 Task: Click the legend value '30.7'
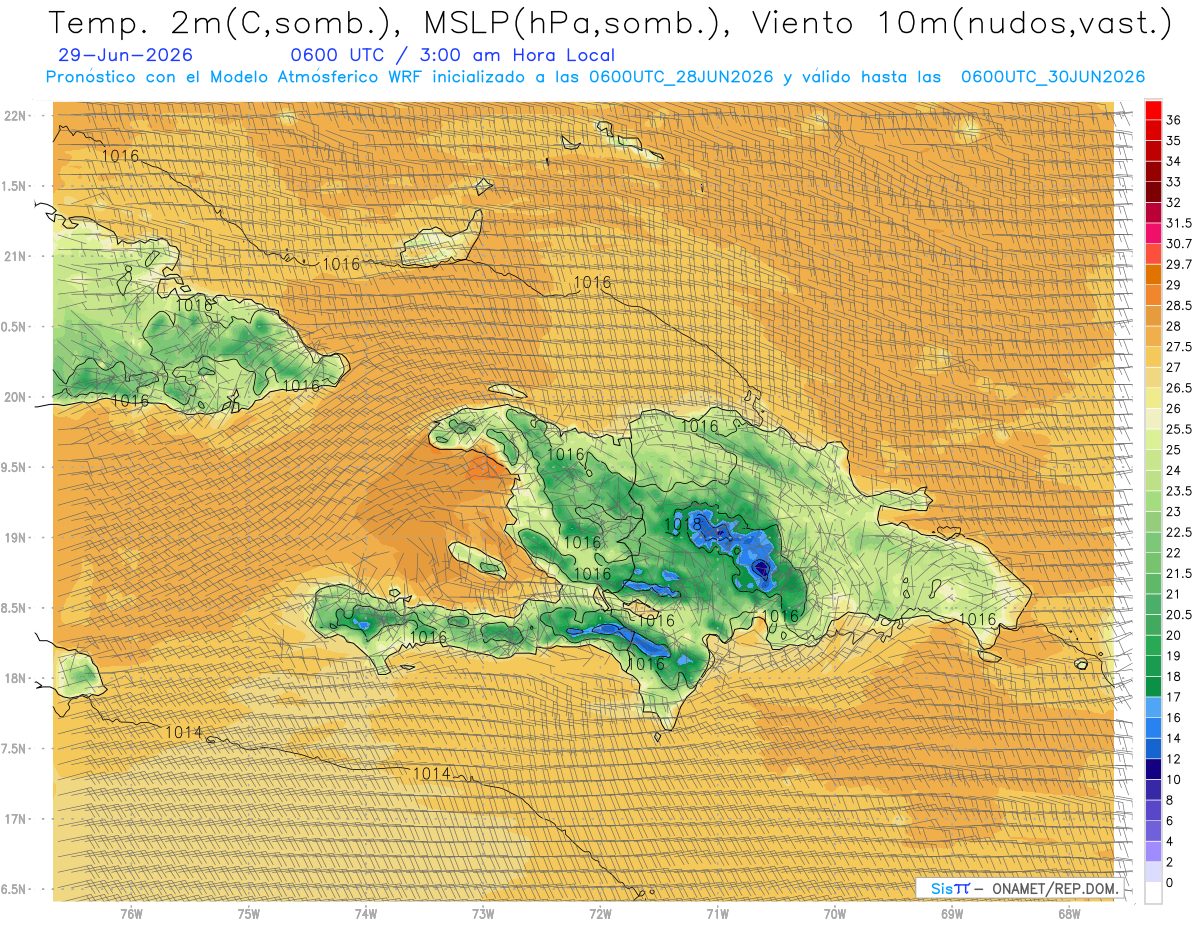(1179, 244)
